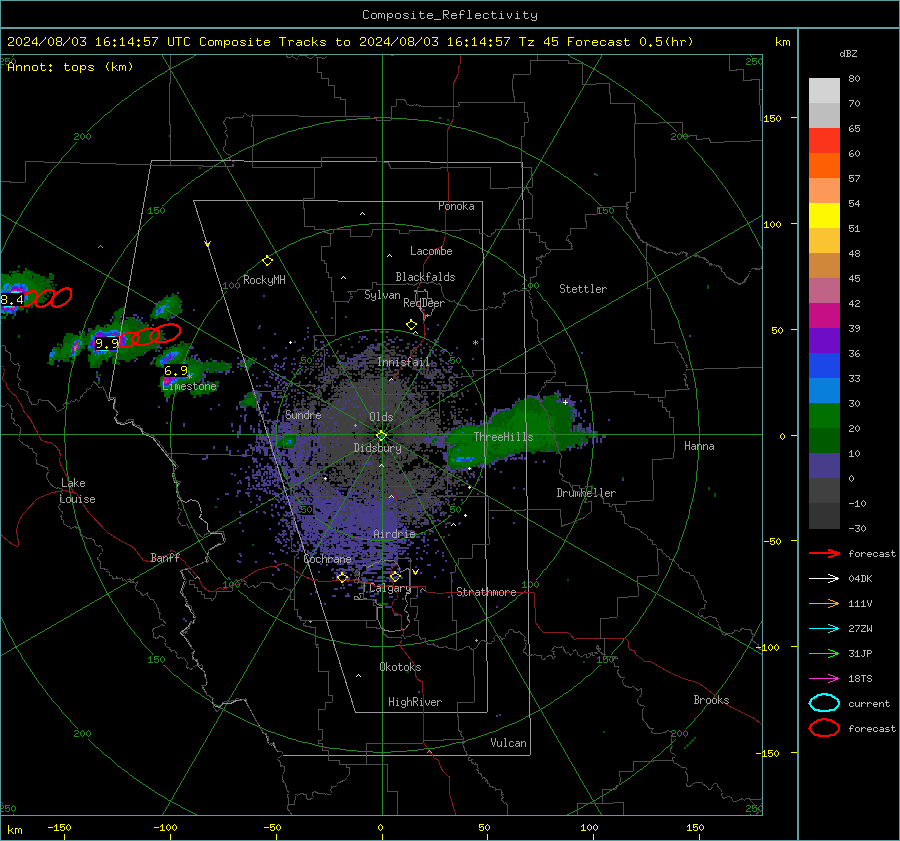Pick the magenta 39–42 dBZ color swatch
The width and height of the screenshot is (900, 841).
pos(824,316)
